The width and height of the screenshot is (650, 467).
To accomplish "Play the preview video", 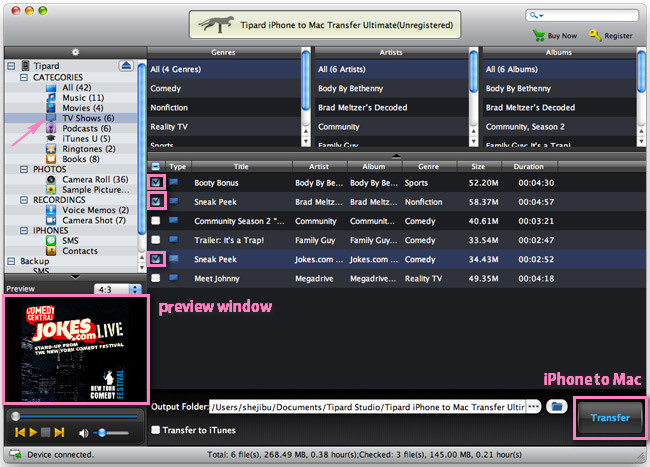I will coord(33,433).
